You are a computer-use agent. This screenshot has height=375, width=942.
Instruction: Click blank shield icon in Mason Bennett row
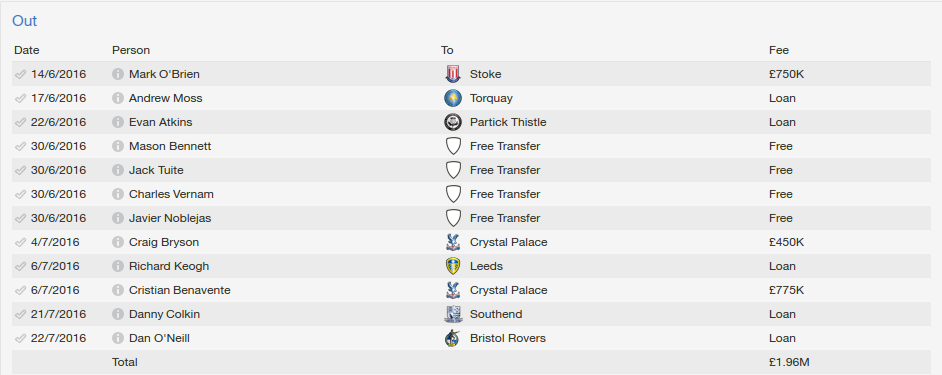pyautogui.click(x=452, y=146)
